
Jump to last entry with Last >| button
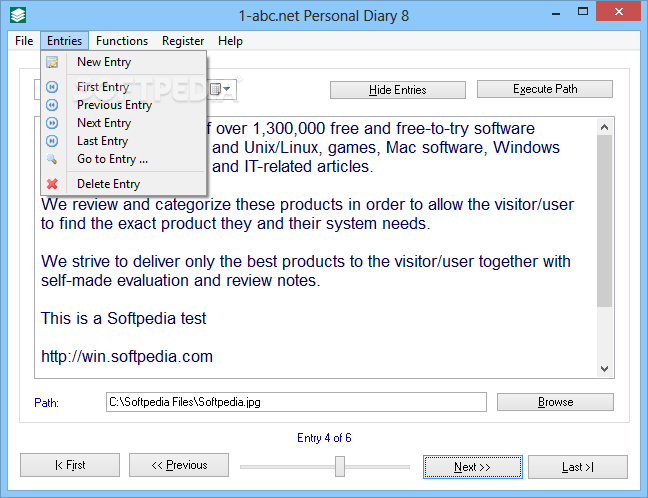point(578,467)
